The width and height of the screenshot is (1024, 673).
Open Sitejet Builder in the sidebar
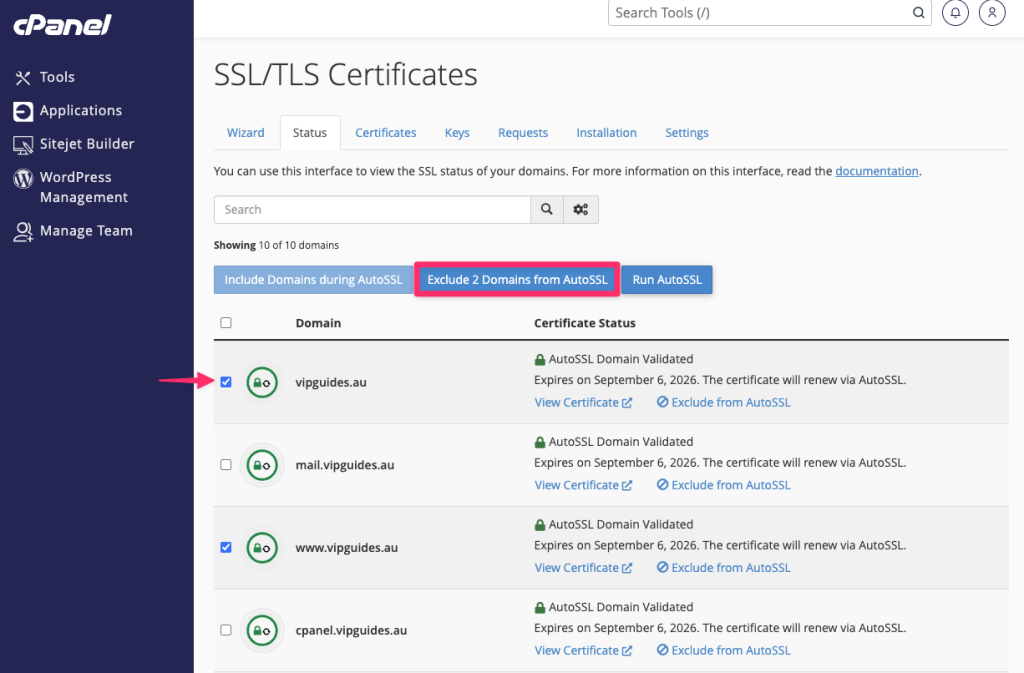coord(74,144)
